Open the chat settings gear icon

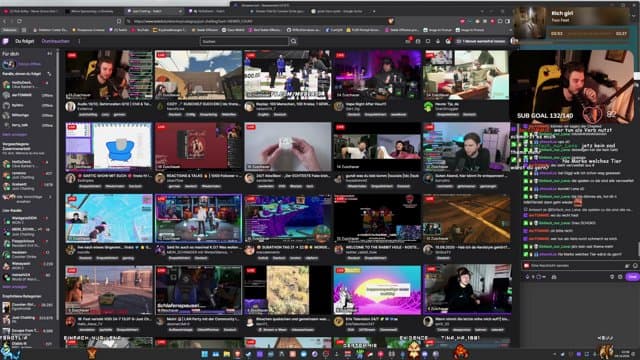tap(620, 276)
